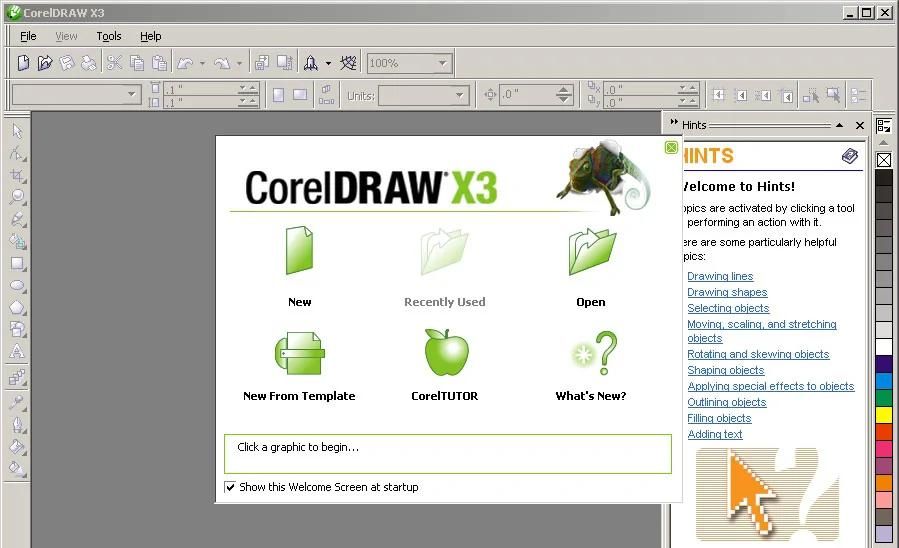Viewport: 899px width, 548px height.
Task: Click the Paste toolbar icon
Action: (x=159, y=62)
